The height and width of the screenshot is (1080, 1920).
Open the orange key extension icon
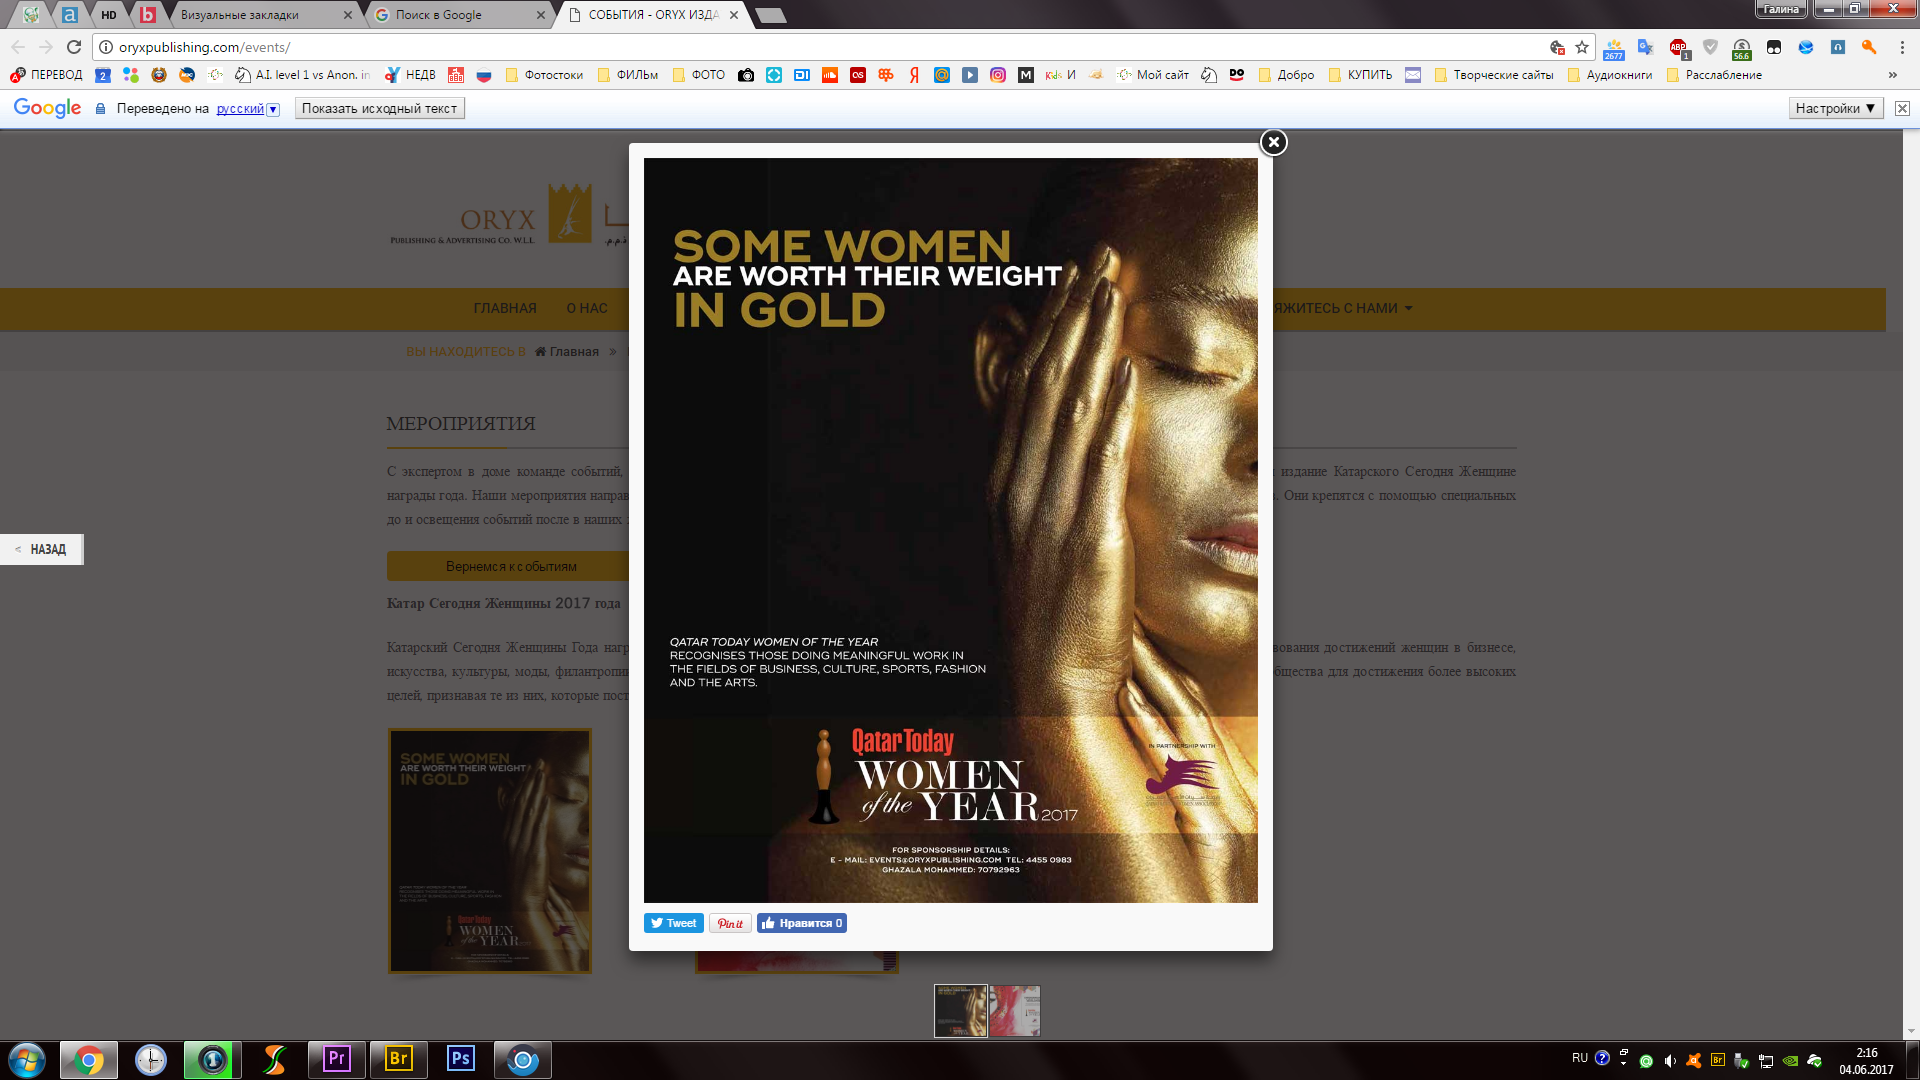(1868, 47)
